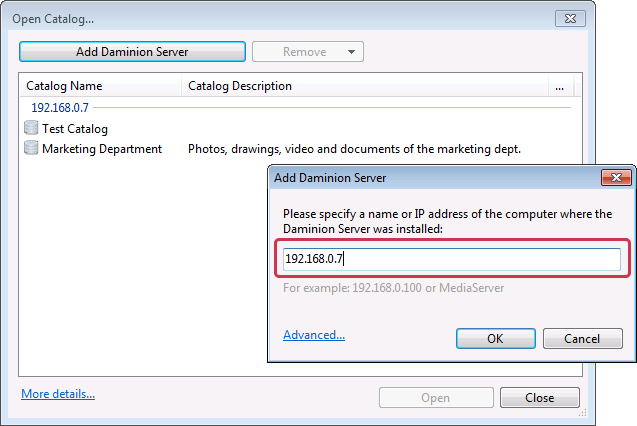The height and width of the screenshot is (426, 637).
Task: Sort by Catalog Description column header
Action: pos(365,86)
